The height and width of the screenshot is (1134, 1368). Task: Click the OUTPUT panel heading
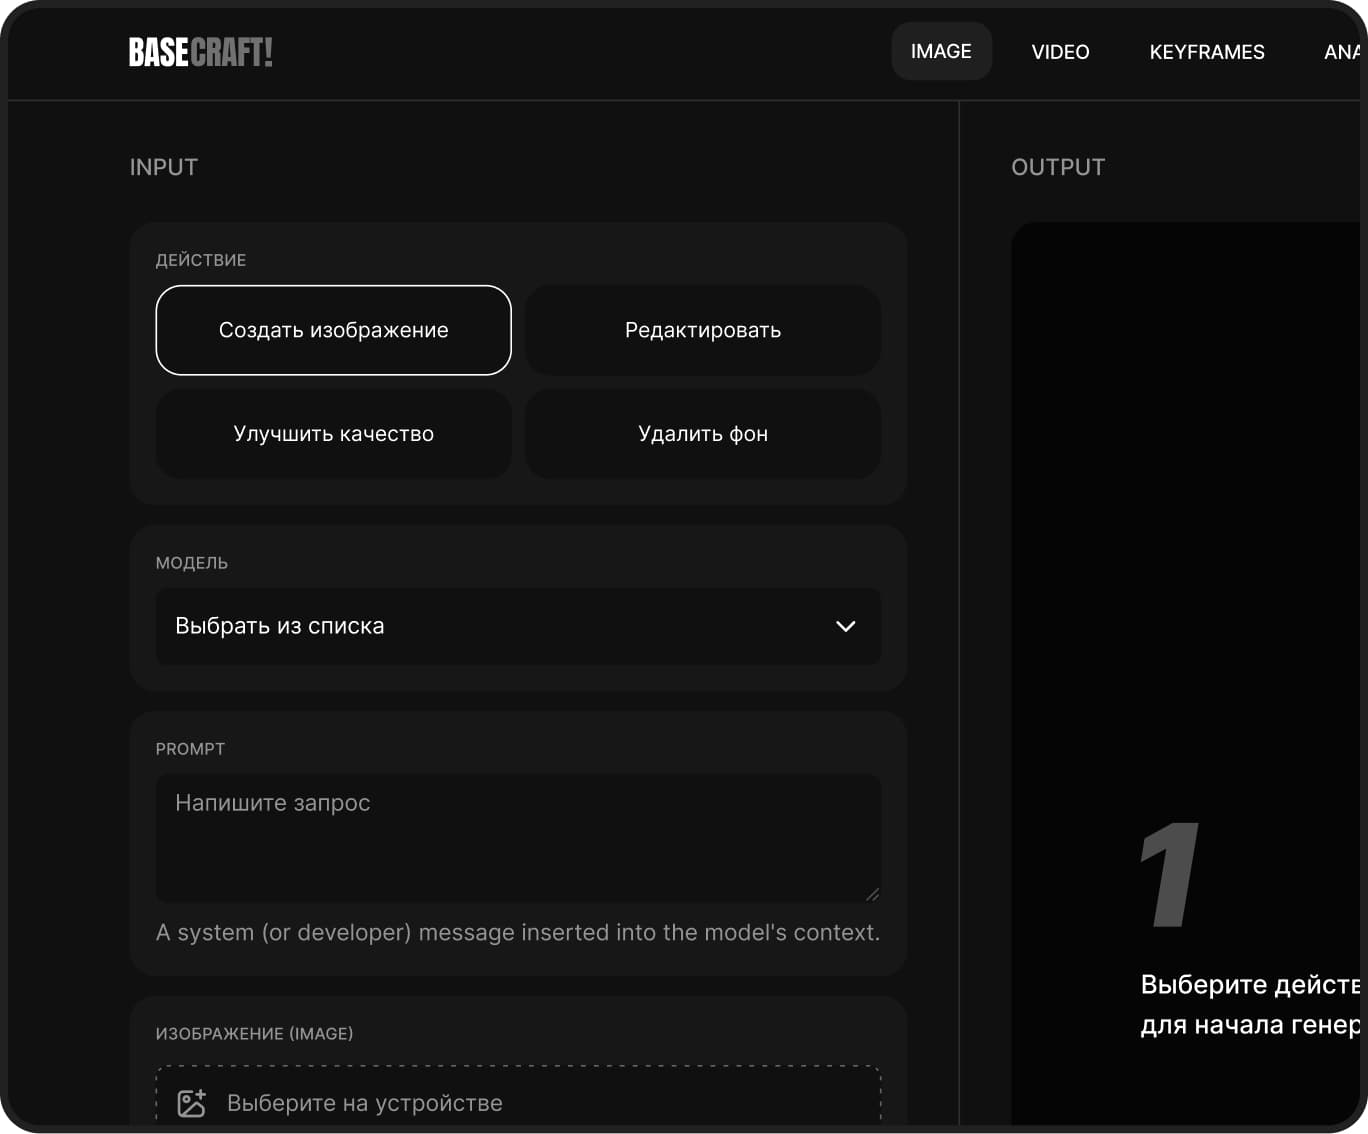coord(1057,167)
